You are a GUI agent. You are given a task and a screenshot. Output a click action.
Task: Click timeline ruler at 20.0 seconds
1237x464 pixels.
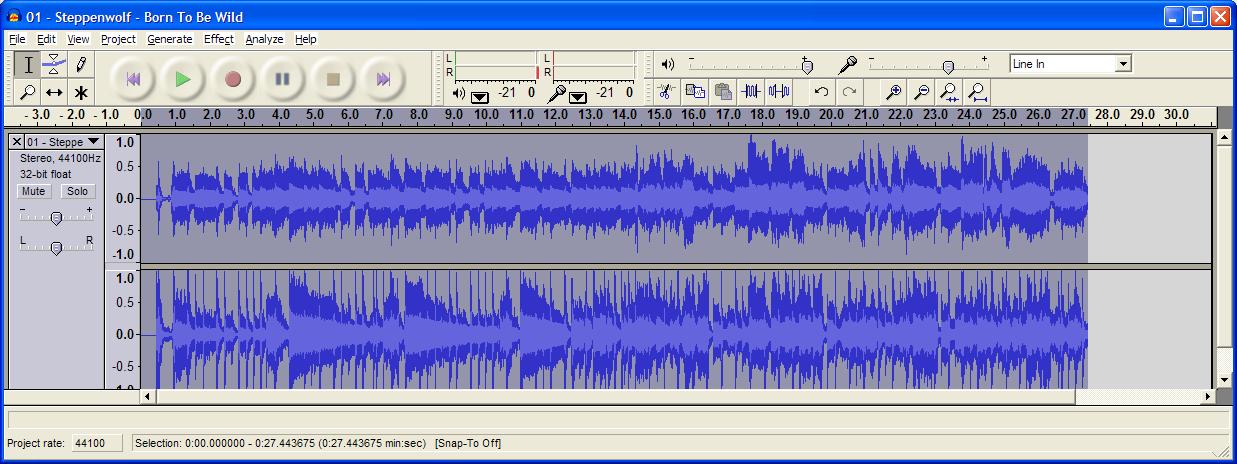831,116
